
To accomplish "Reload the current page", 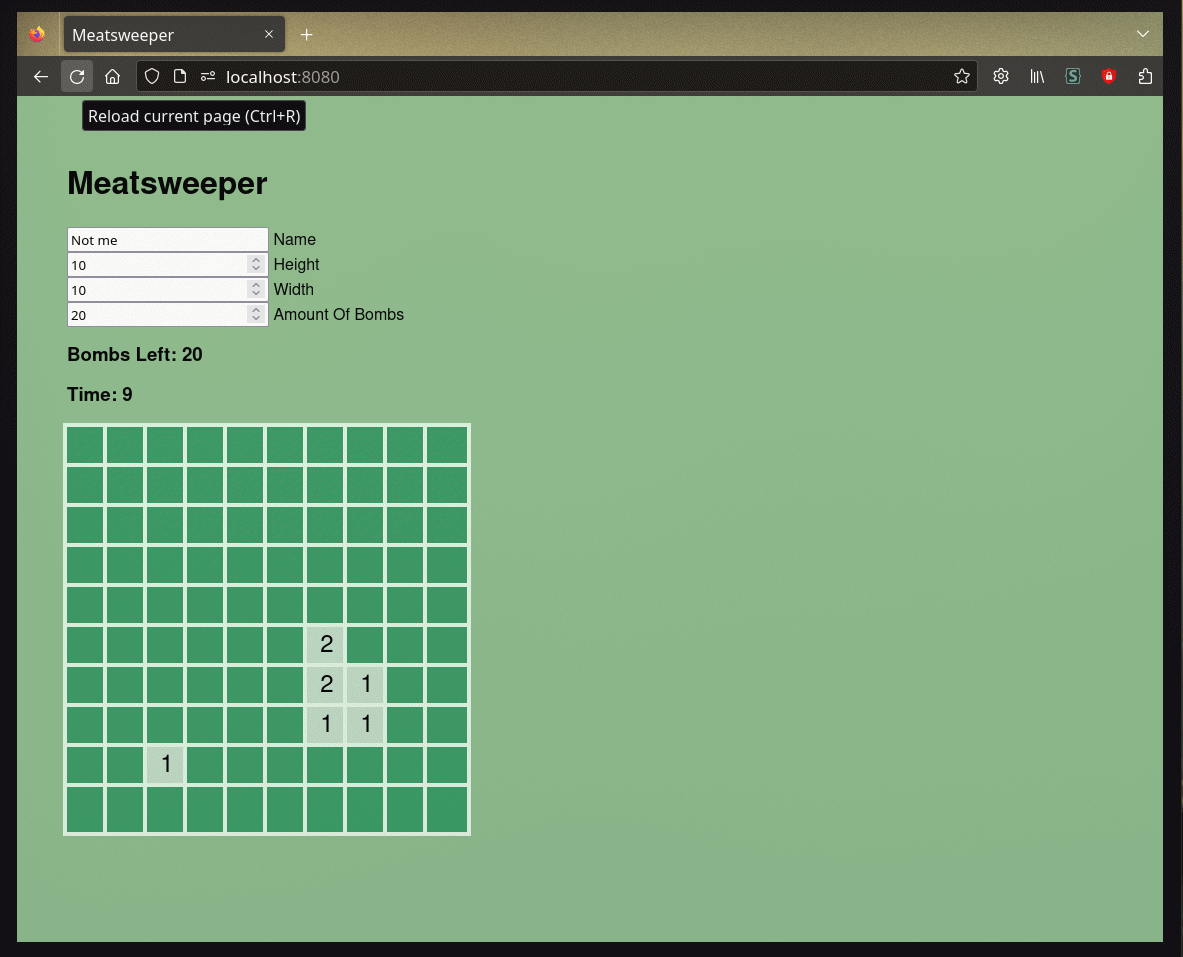I will click(x=77, y=77).
